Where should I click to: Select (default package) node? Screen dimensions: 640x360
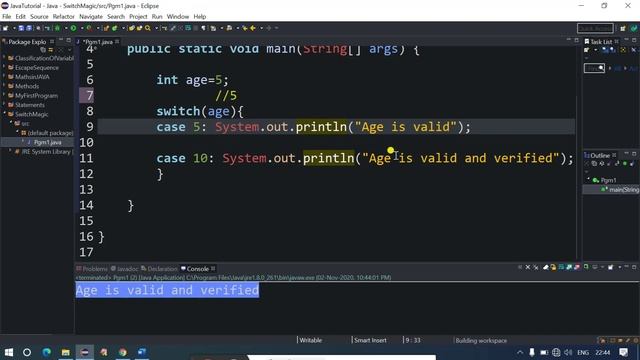tap(50, 133)
